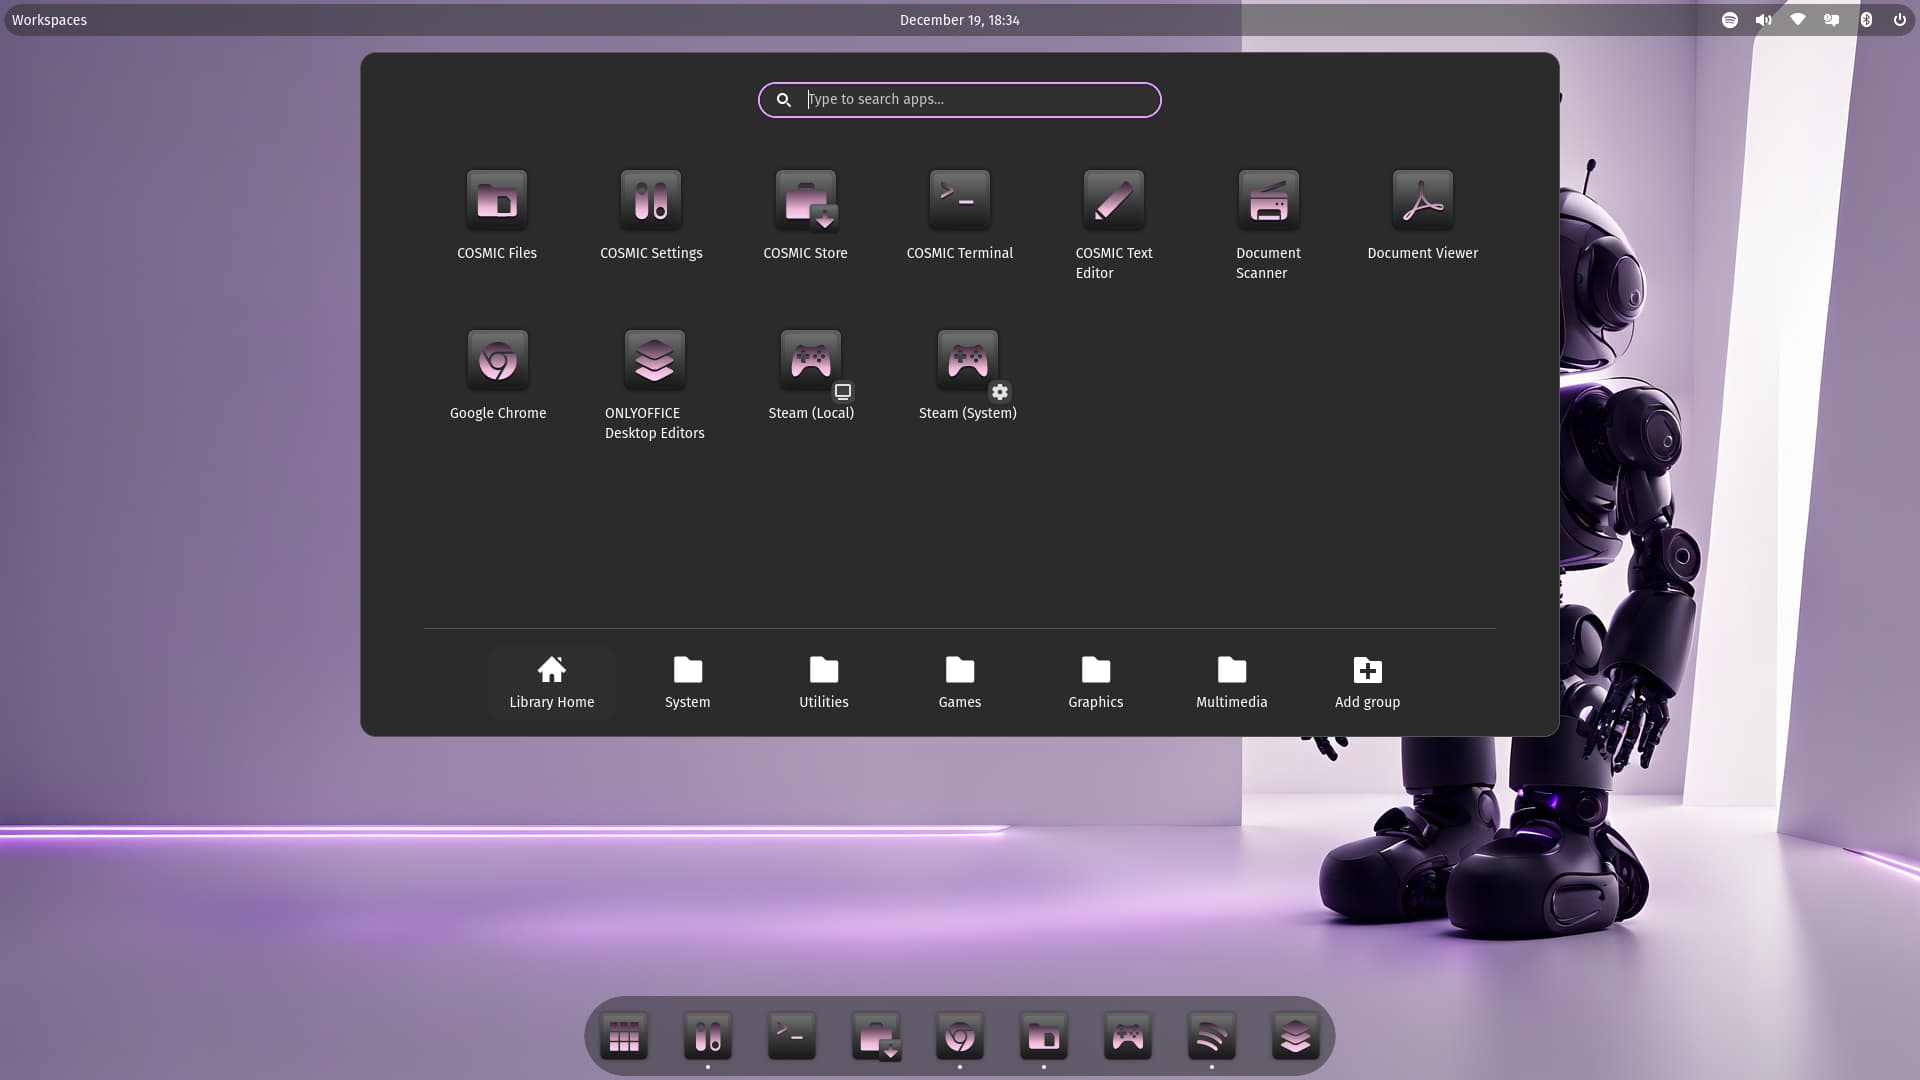Open the Games app group
The height and width of the screenshot is (1080, 1920).
pyautogui.click(x=960, y=683)
